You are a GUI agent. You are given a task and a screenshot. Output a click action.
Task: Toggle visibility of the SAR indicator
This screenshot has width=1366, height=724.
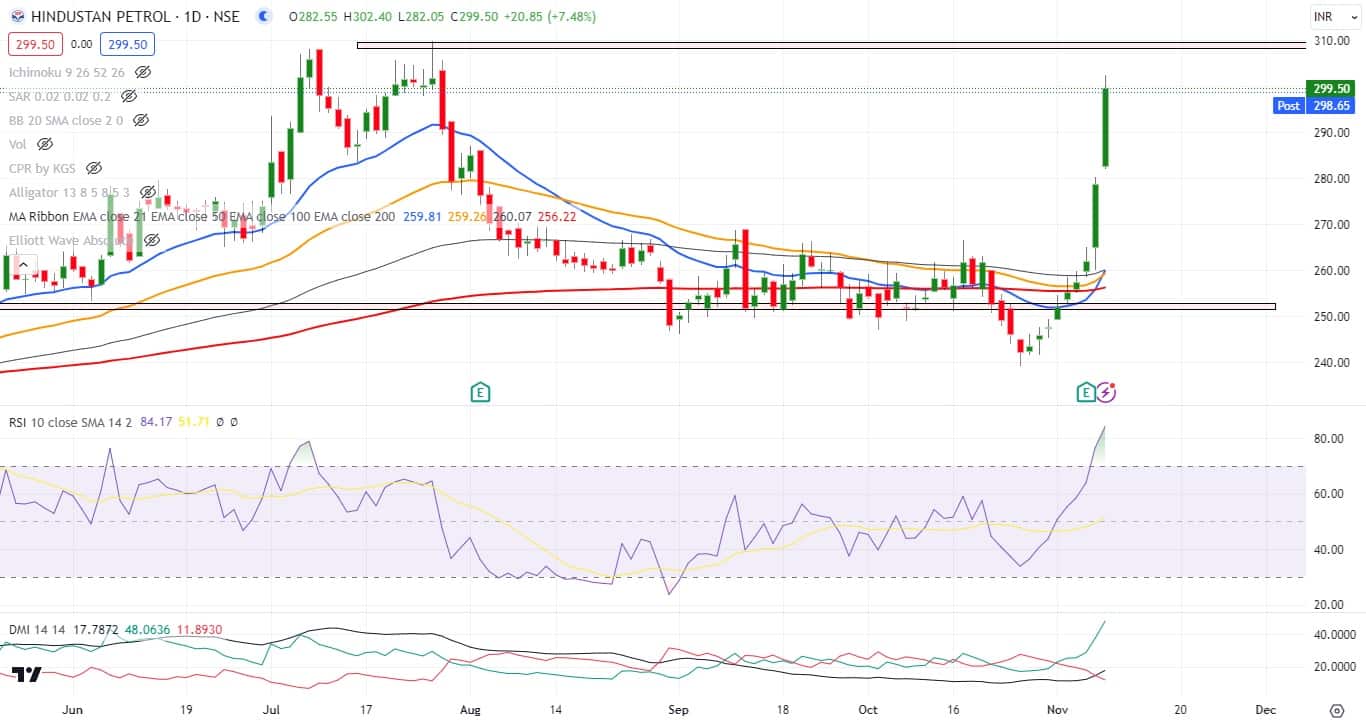point(128,97)
